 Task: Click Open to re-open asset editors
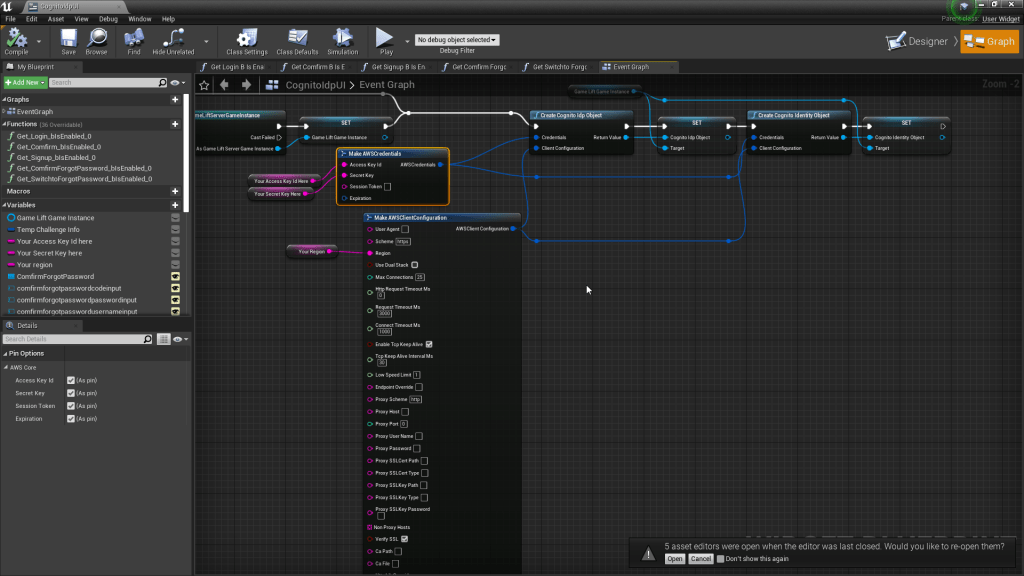click(675, 559)
